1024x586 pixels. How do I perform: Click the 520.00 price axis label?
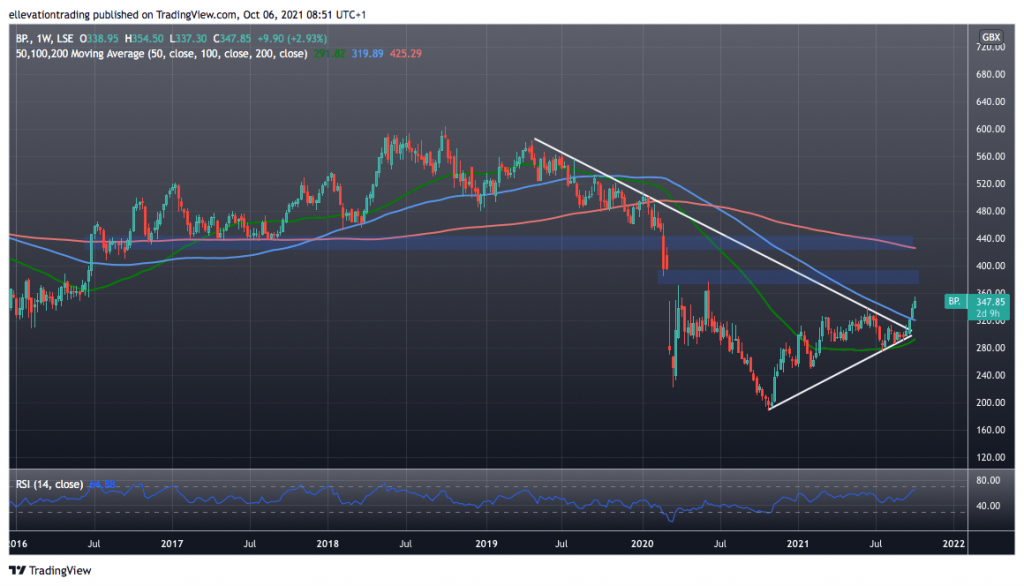[x=990, y=184]
